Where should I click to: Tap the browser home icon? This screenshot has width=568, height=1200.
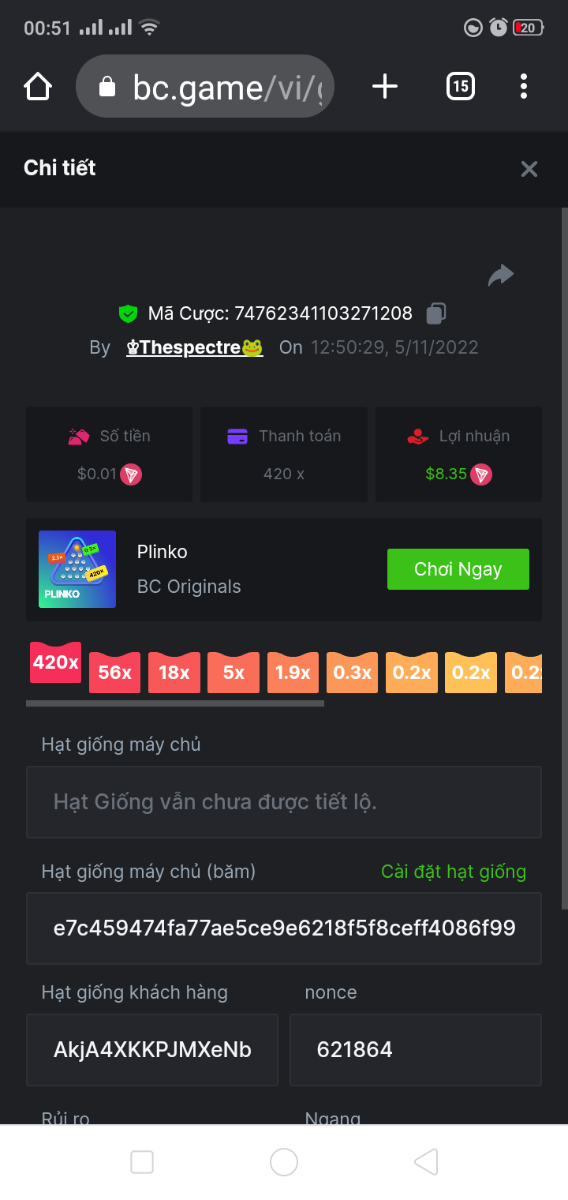tap(37, 87)
